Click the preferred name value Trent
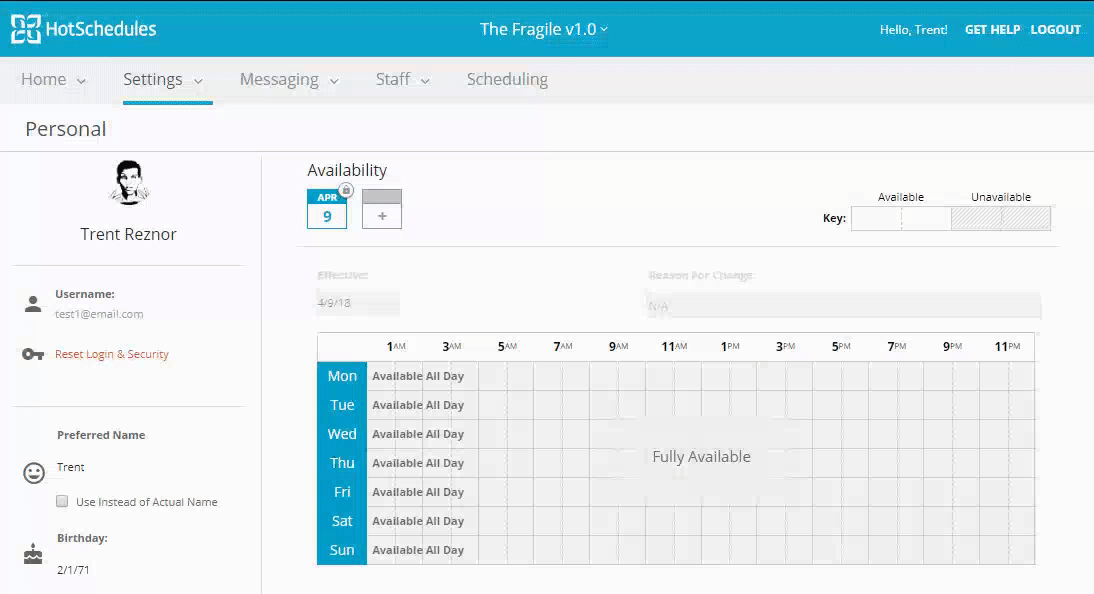The width and height of the screenshot is (1094, 594). (70, 467)
